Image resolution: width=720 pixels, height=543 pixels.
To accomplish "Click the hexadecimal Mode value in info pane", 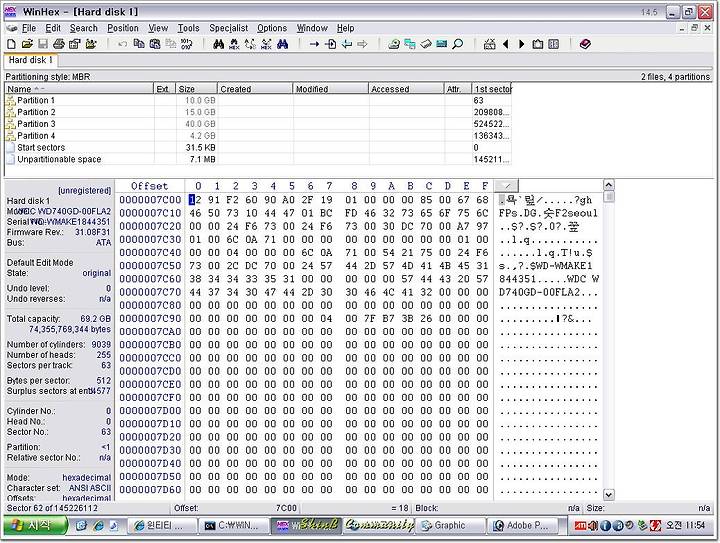I will pos(86,477).
